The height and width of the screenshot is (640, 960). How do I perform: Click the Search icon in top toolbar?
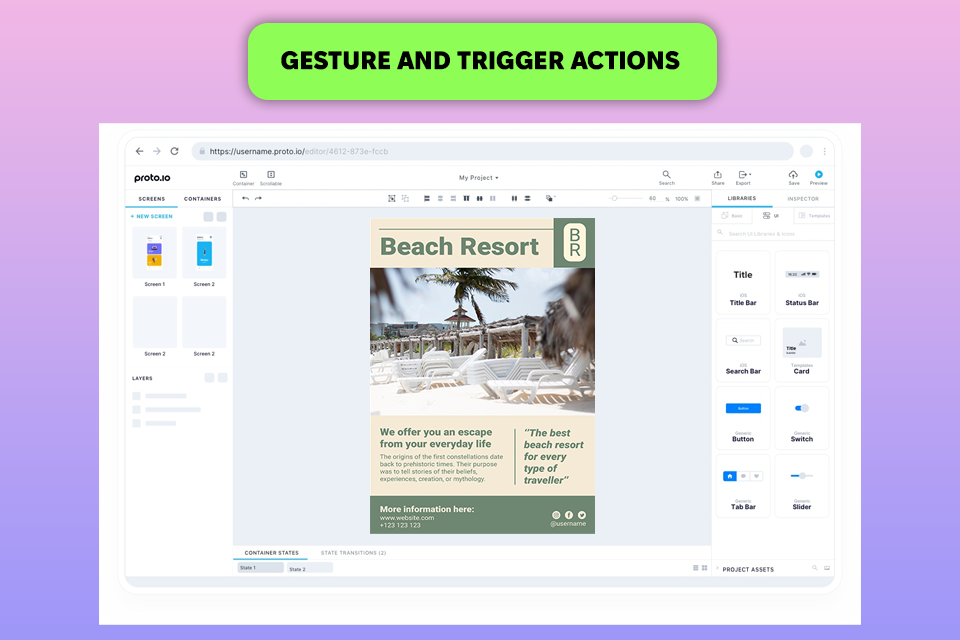coord(667,178)
